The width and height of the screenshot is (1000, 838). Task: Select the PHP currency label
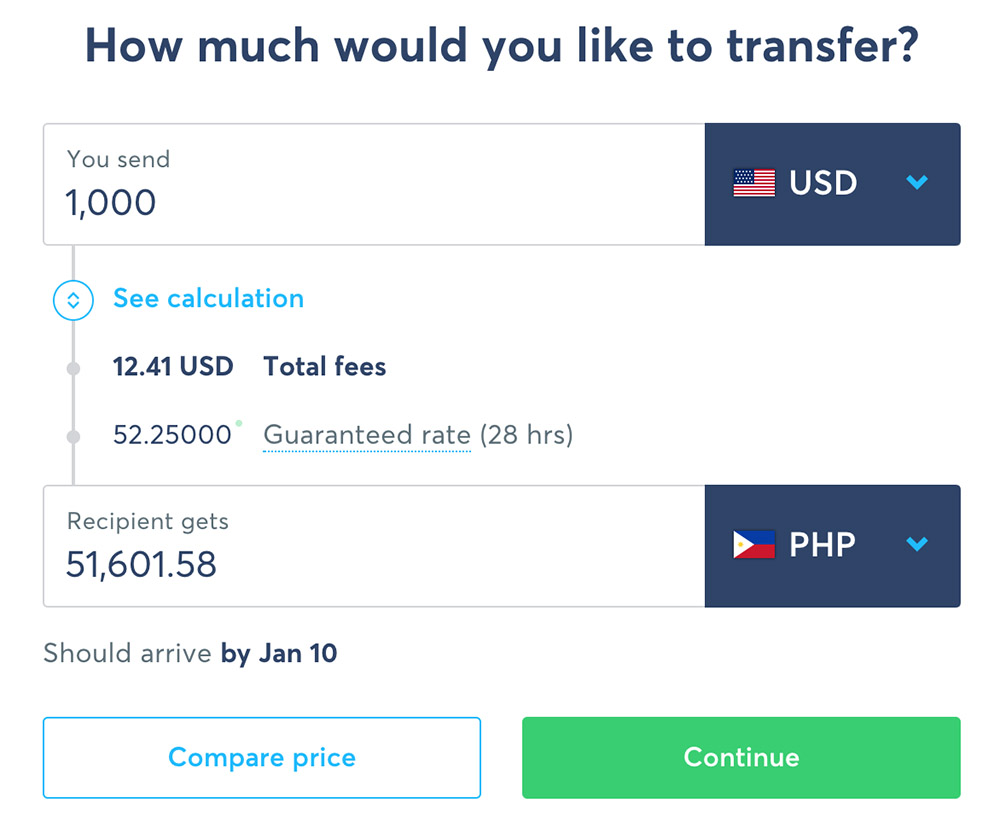coord(822,545)
